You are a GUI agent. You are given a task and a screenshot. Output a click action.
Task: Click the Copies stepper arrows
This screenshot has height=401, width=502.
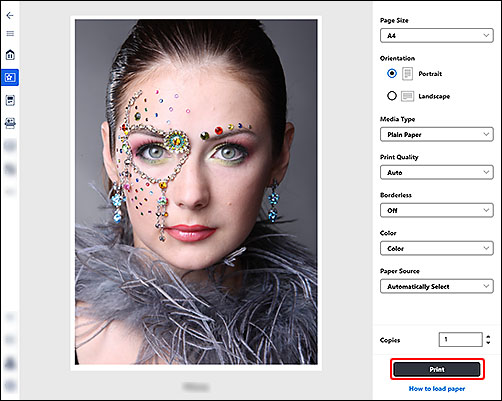click(488, 340)
